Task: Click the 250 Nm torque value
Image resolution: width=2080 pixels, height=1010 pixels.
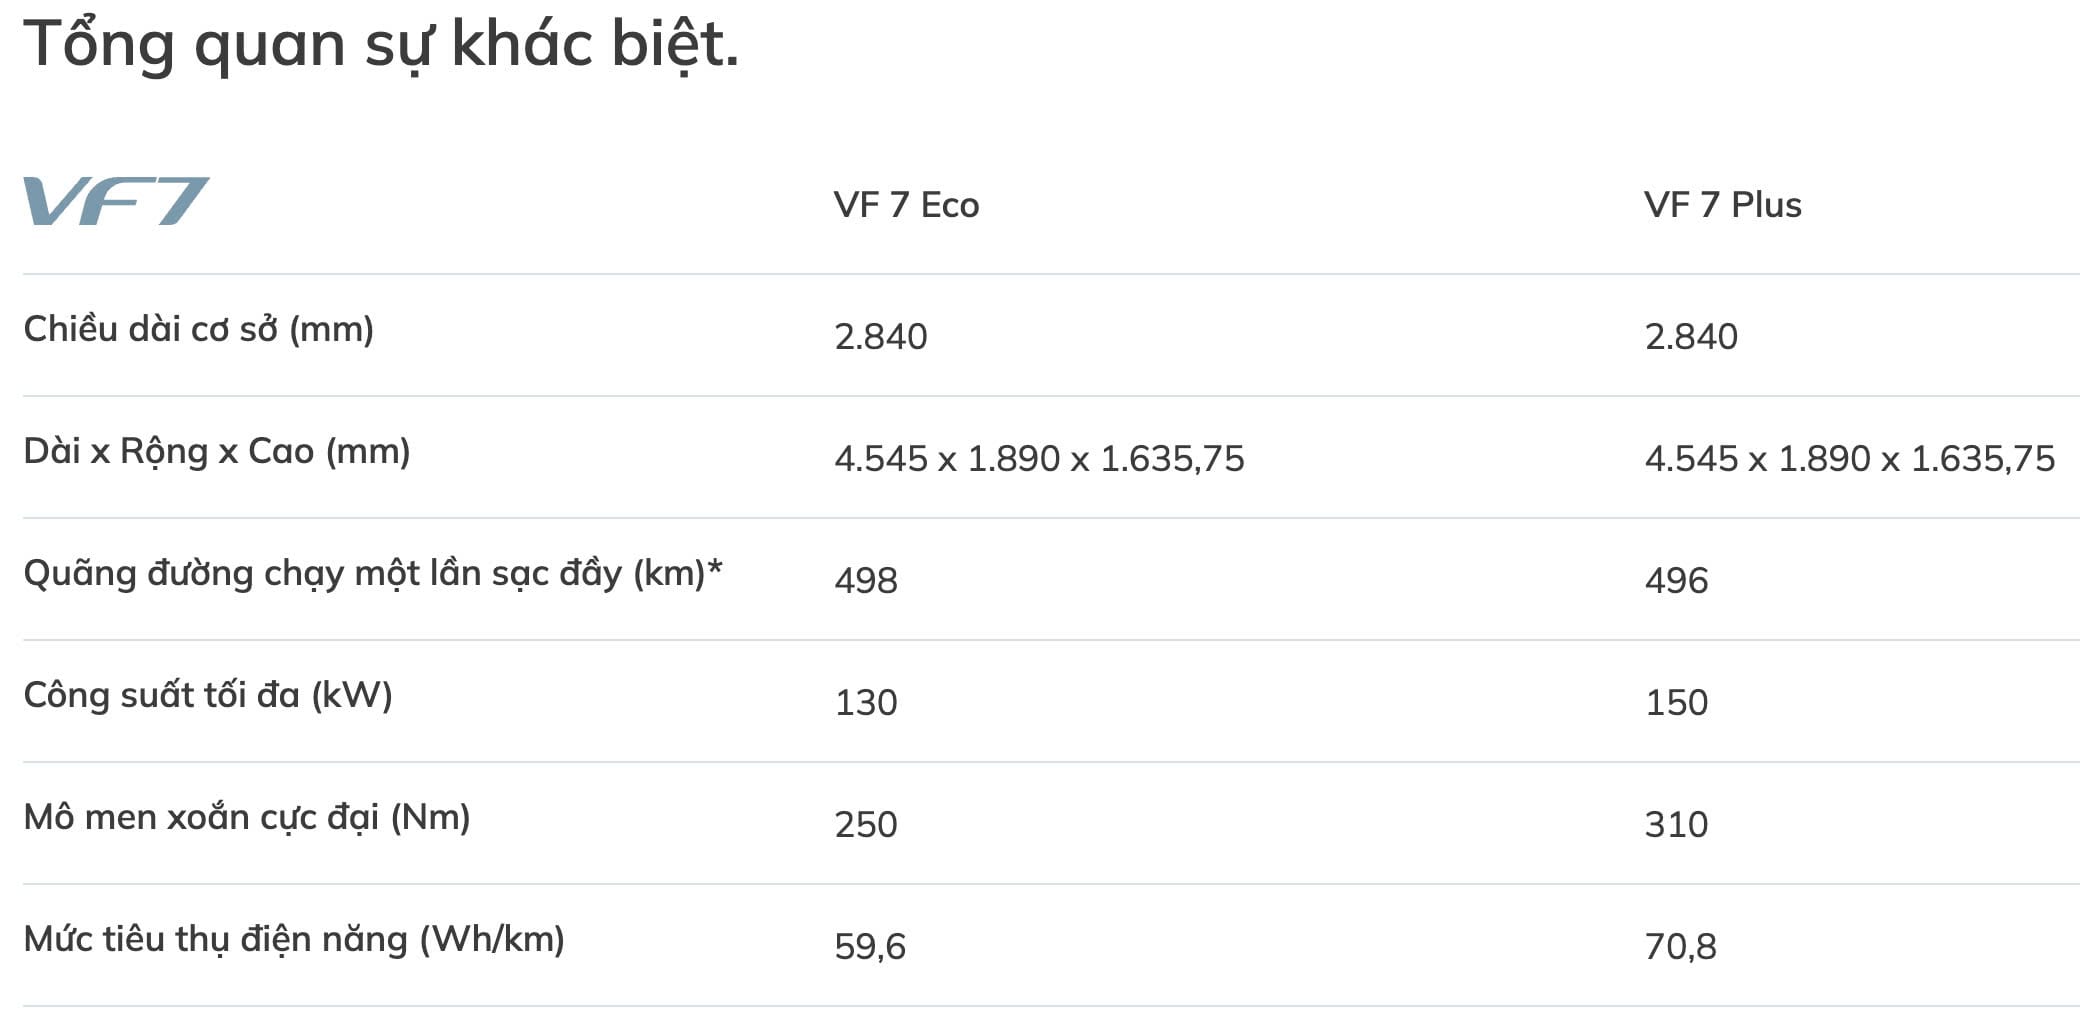Action: 866,825
